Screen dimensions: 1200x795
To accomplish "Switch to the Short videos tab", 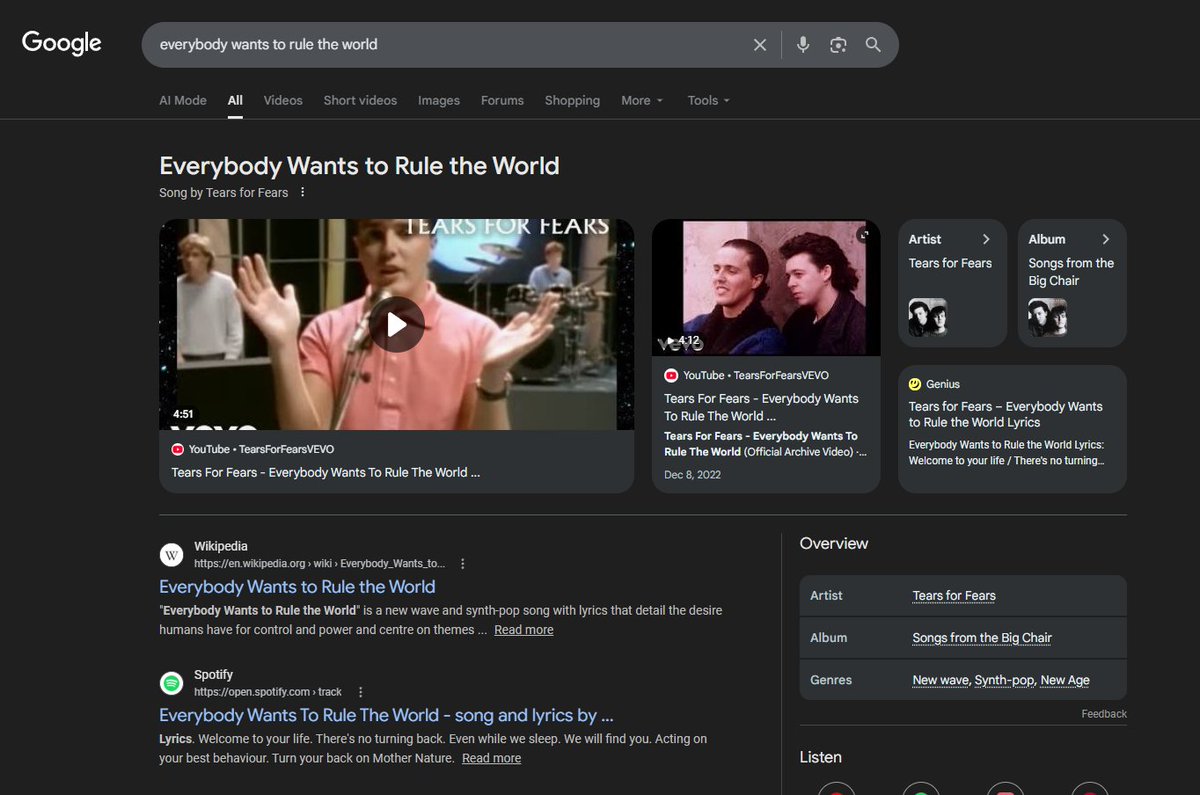I will 360,101.
